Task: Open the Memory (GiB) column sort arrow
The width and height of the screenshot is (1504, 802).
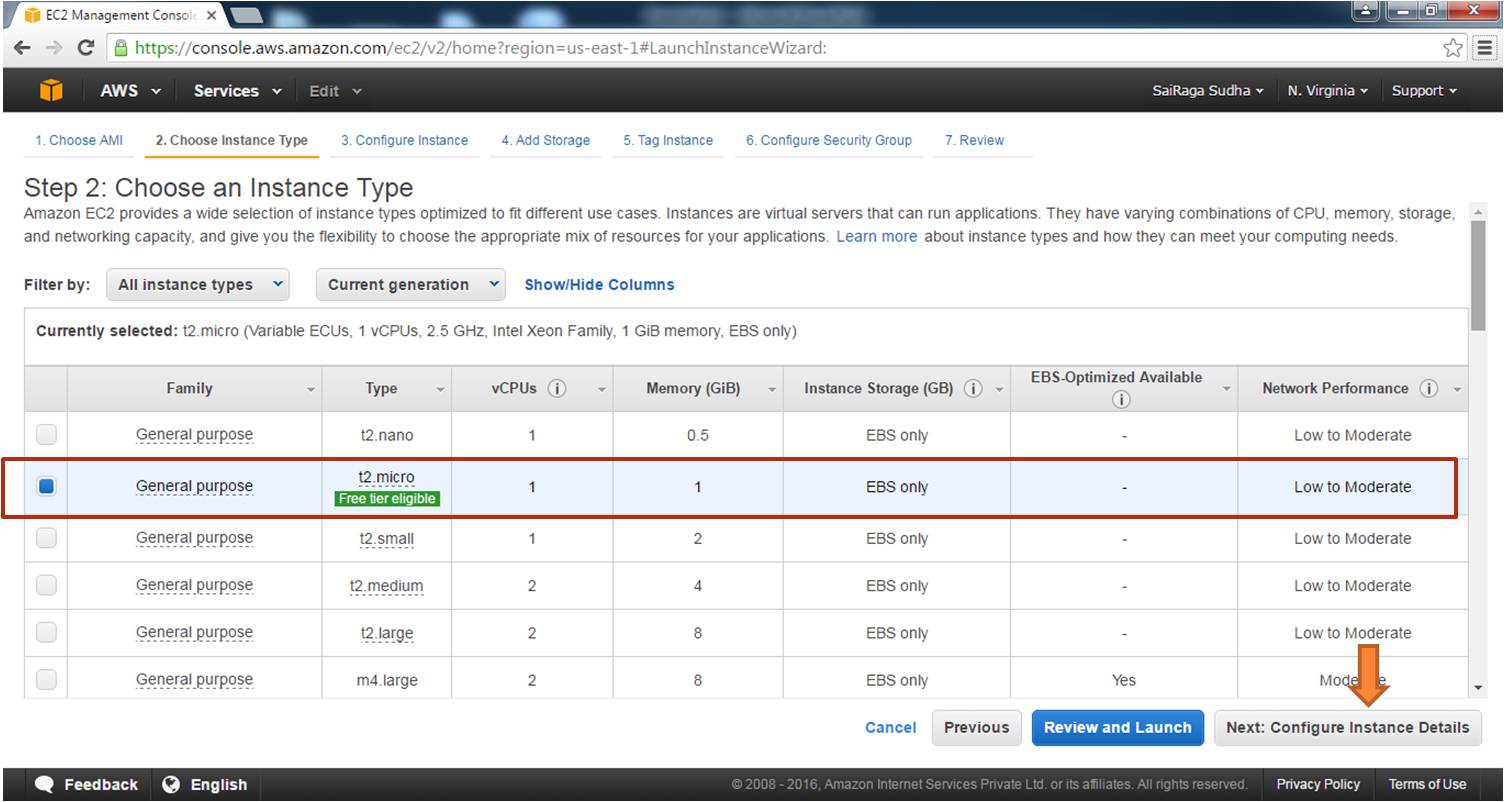Action: (772, 390)
